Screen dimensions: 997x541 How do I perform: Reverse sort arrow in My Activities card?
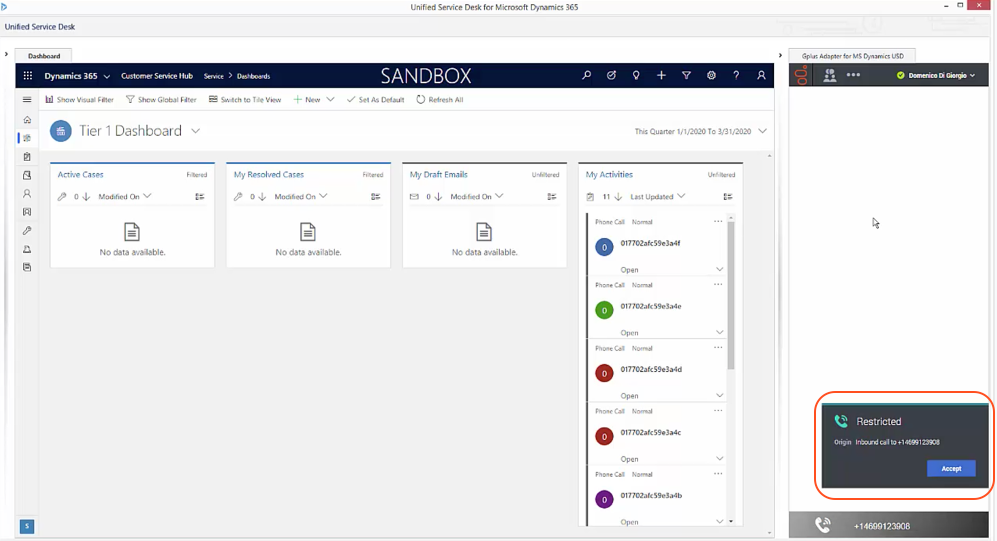[618, 196]
